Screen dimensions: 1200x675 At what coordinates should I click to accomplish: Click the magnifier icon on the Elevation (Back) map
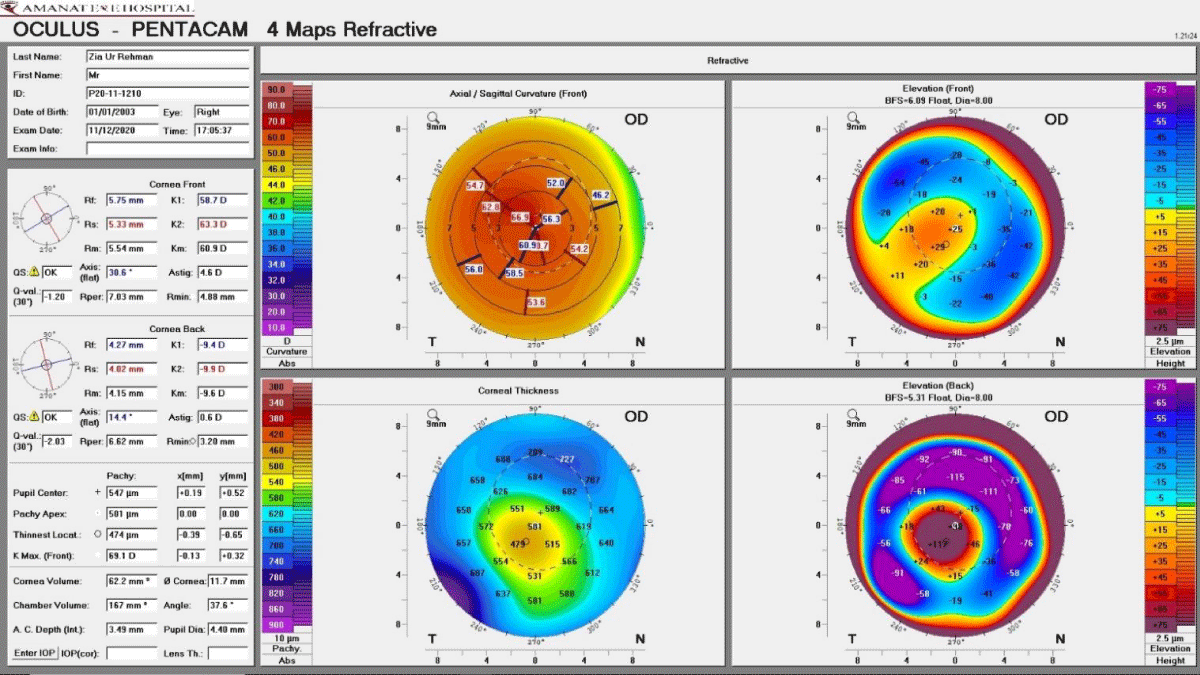point(852,413)
